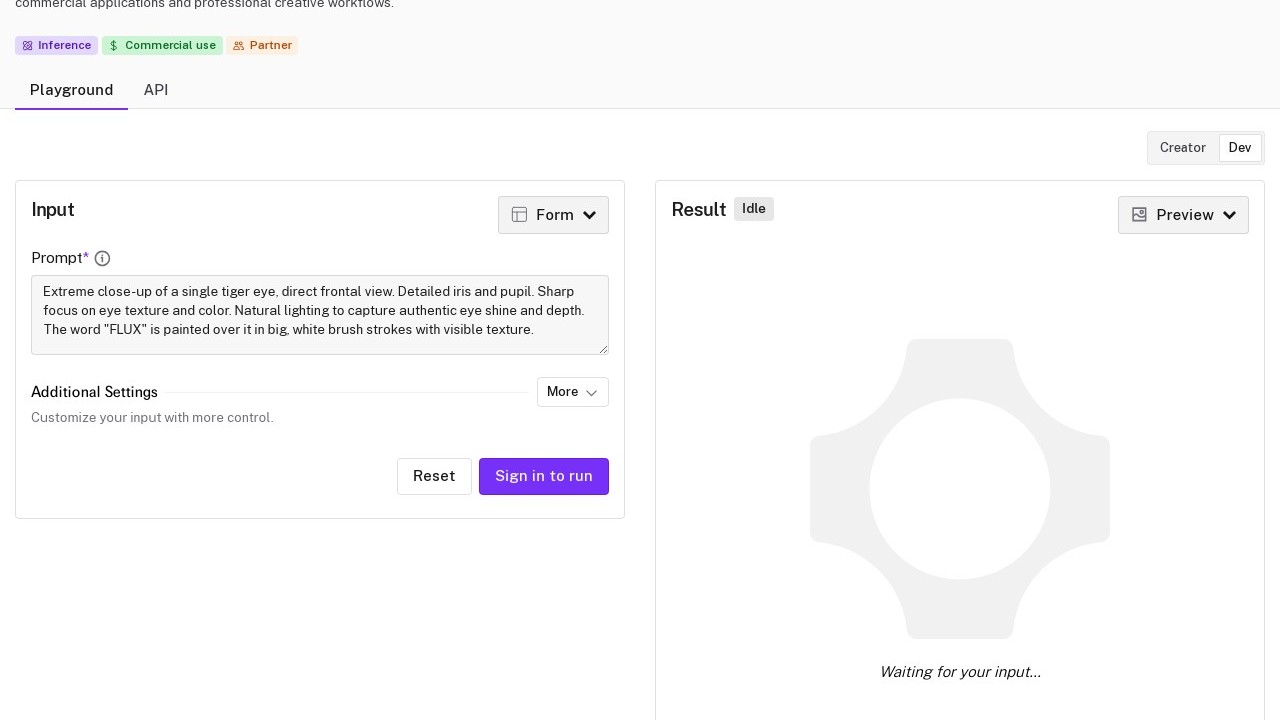
Task: Expand More additional settings
Action: point(572,392)
